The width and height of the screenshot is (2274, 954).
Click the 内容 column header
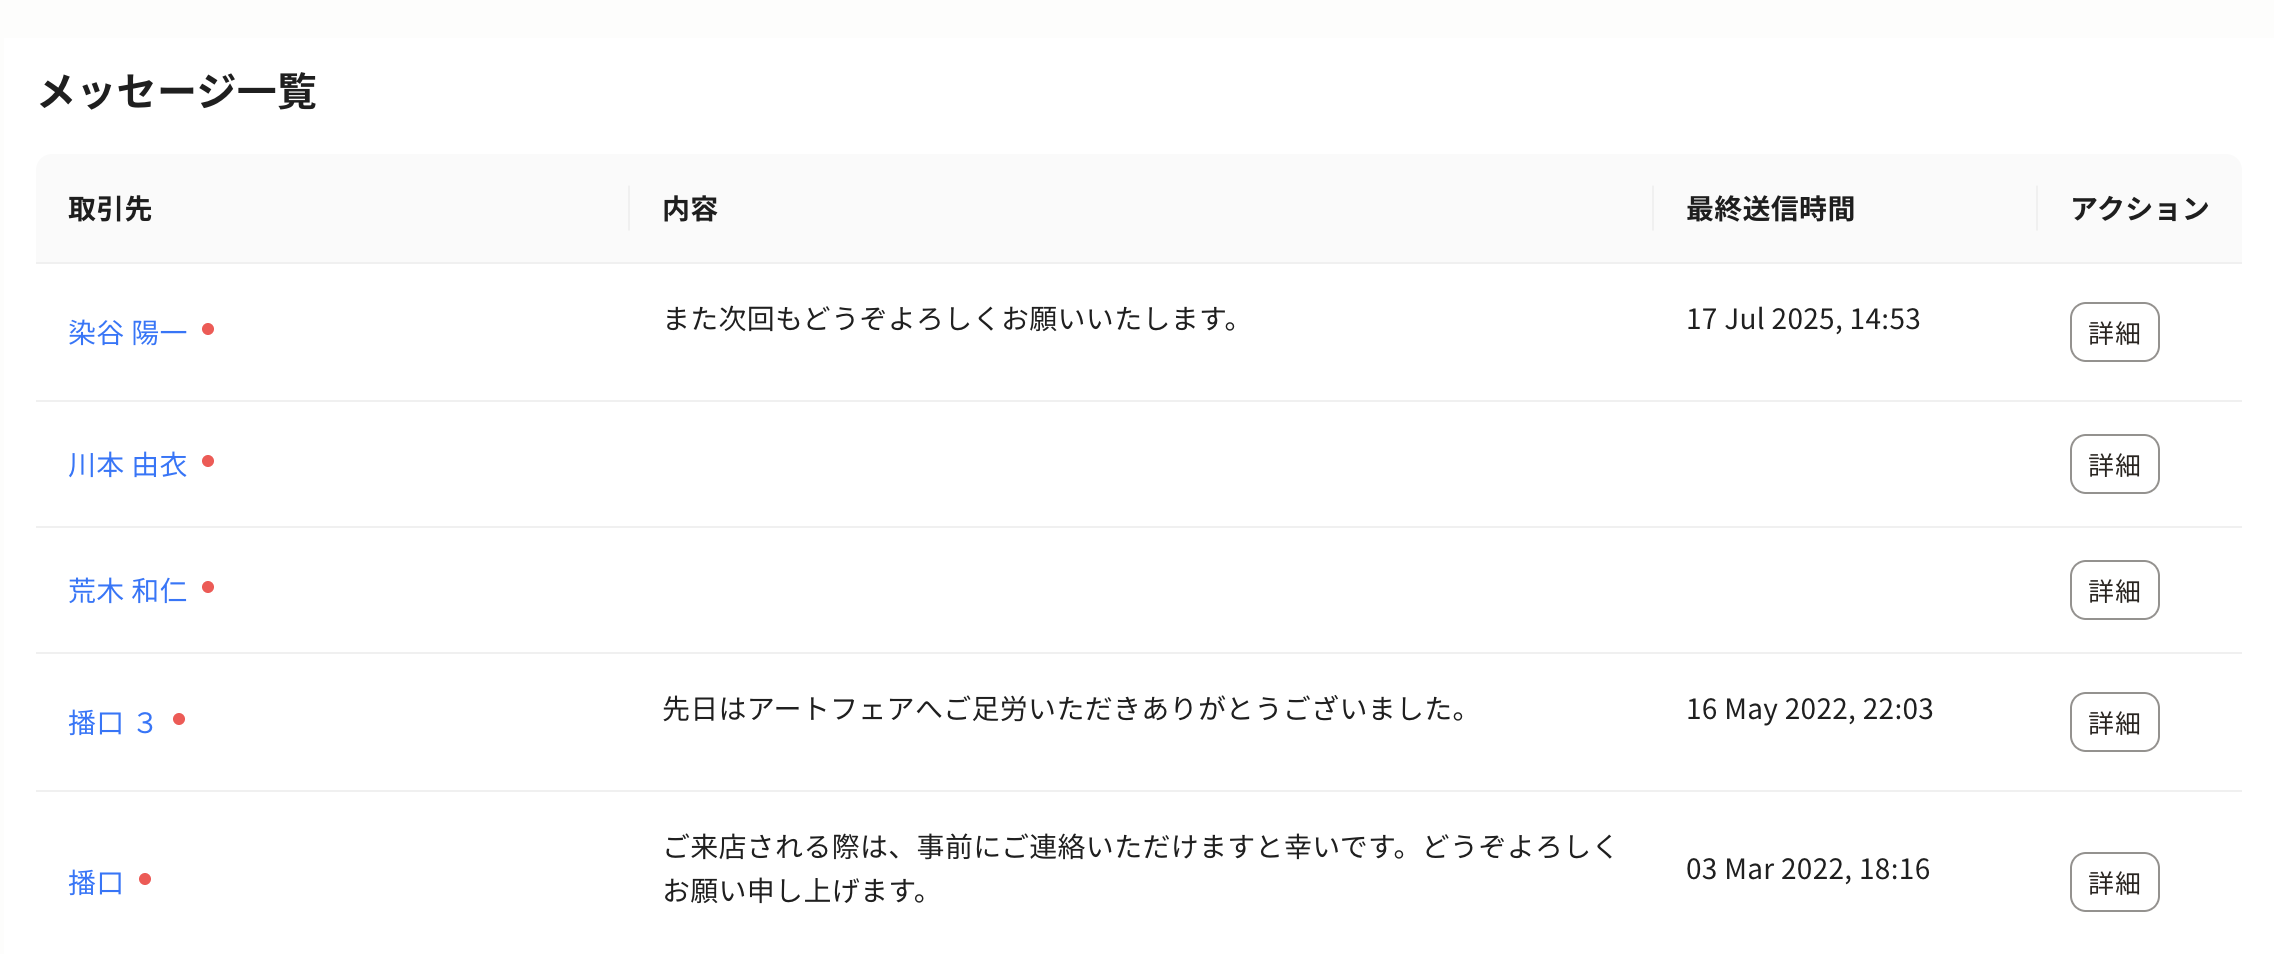click(x=690, y=209)
